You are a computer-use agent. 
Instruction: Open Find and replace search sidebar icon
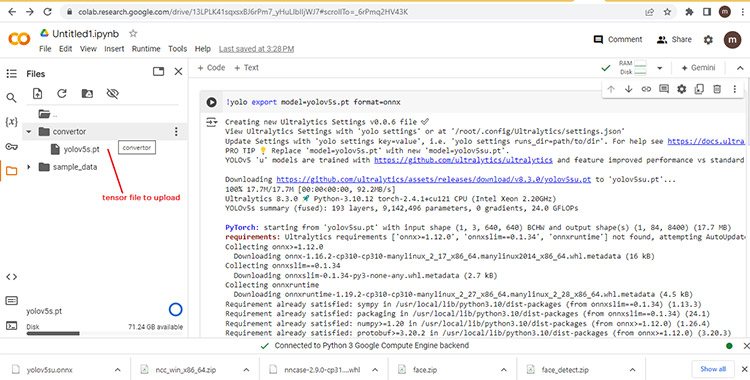click(11, 98)
